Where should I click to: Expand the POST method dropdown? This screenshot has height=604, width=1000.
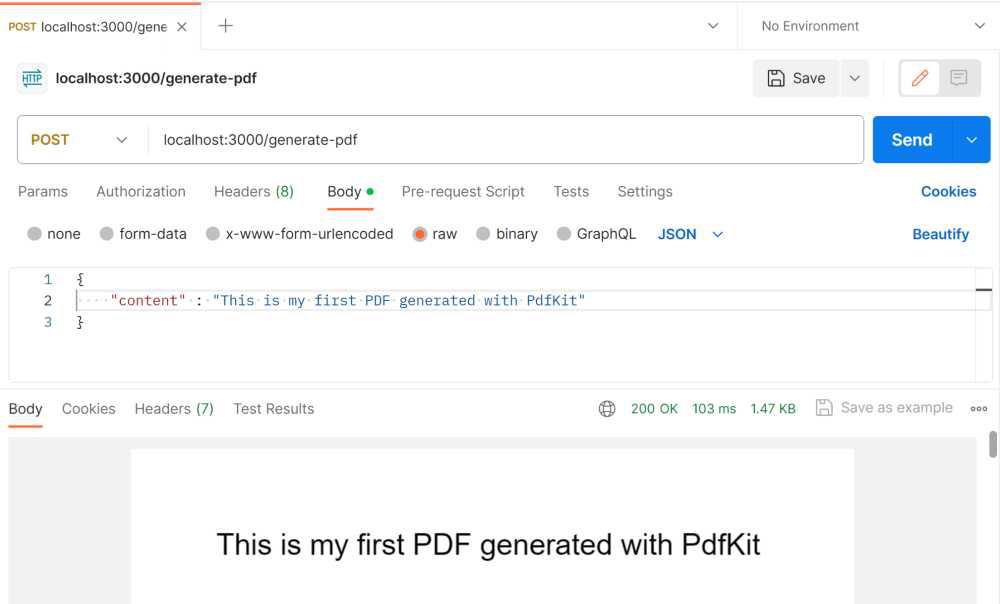pyautogui.click(x=80, y=140)
